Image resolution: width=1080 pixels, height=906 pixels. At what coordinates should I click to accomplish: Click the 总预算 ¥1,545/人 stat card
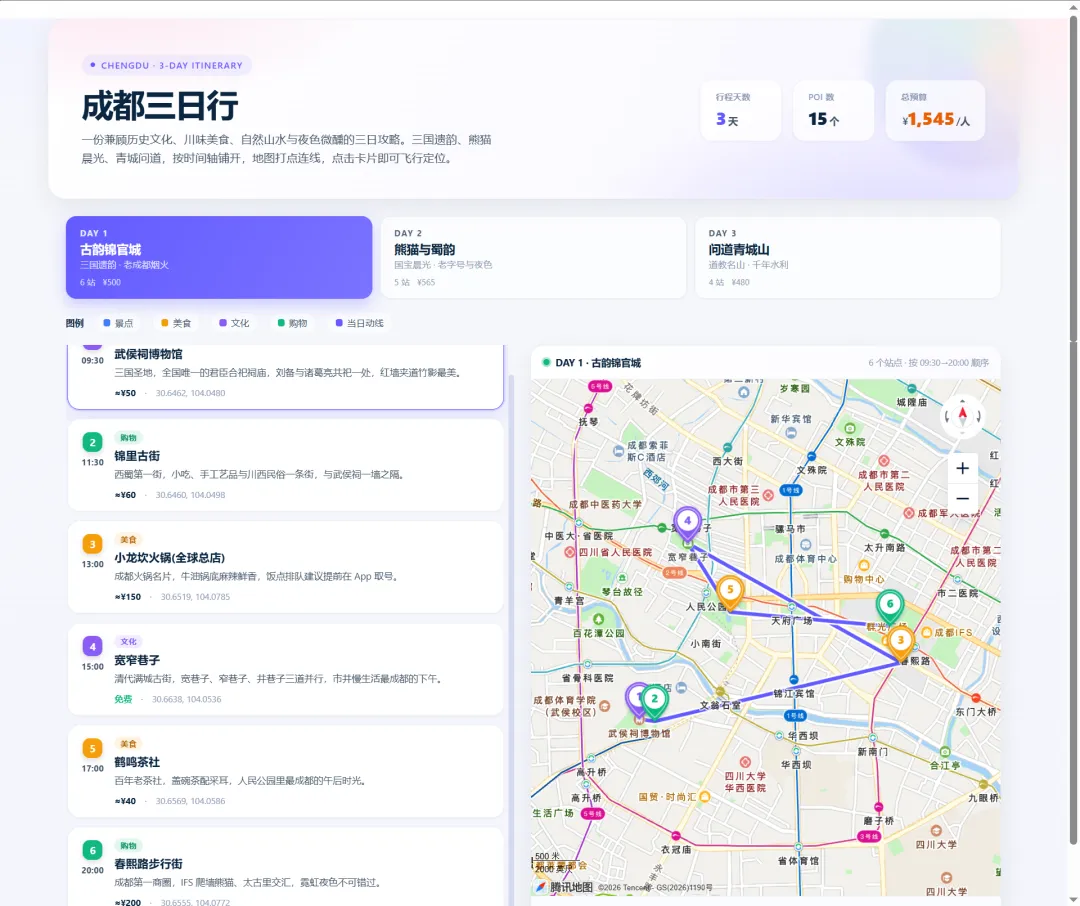pos(935,110)
